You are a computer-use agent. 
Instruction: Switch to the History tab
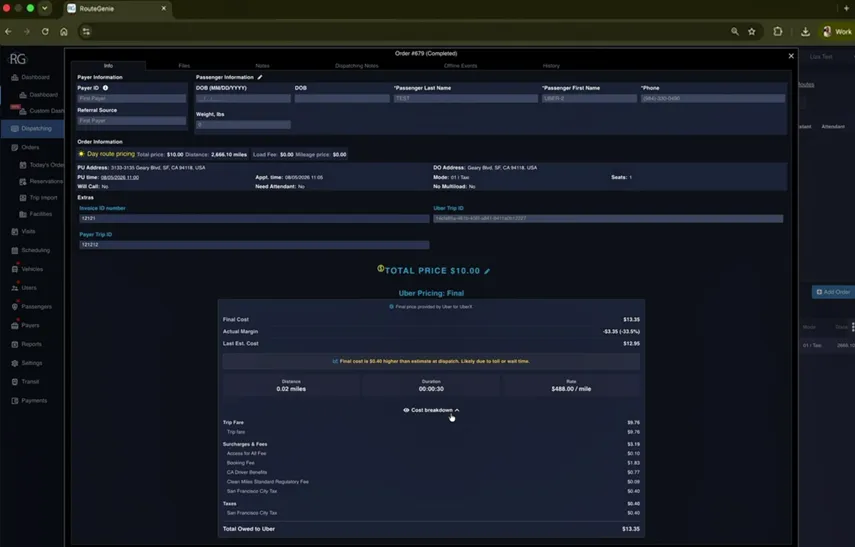(551, 65)
